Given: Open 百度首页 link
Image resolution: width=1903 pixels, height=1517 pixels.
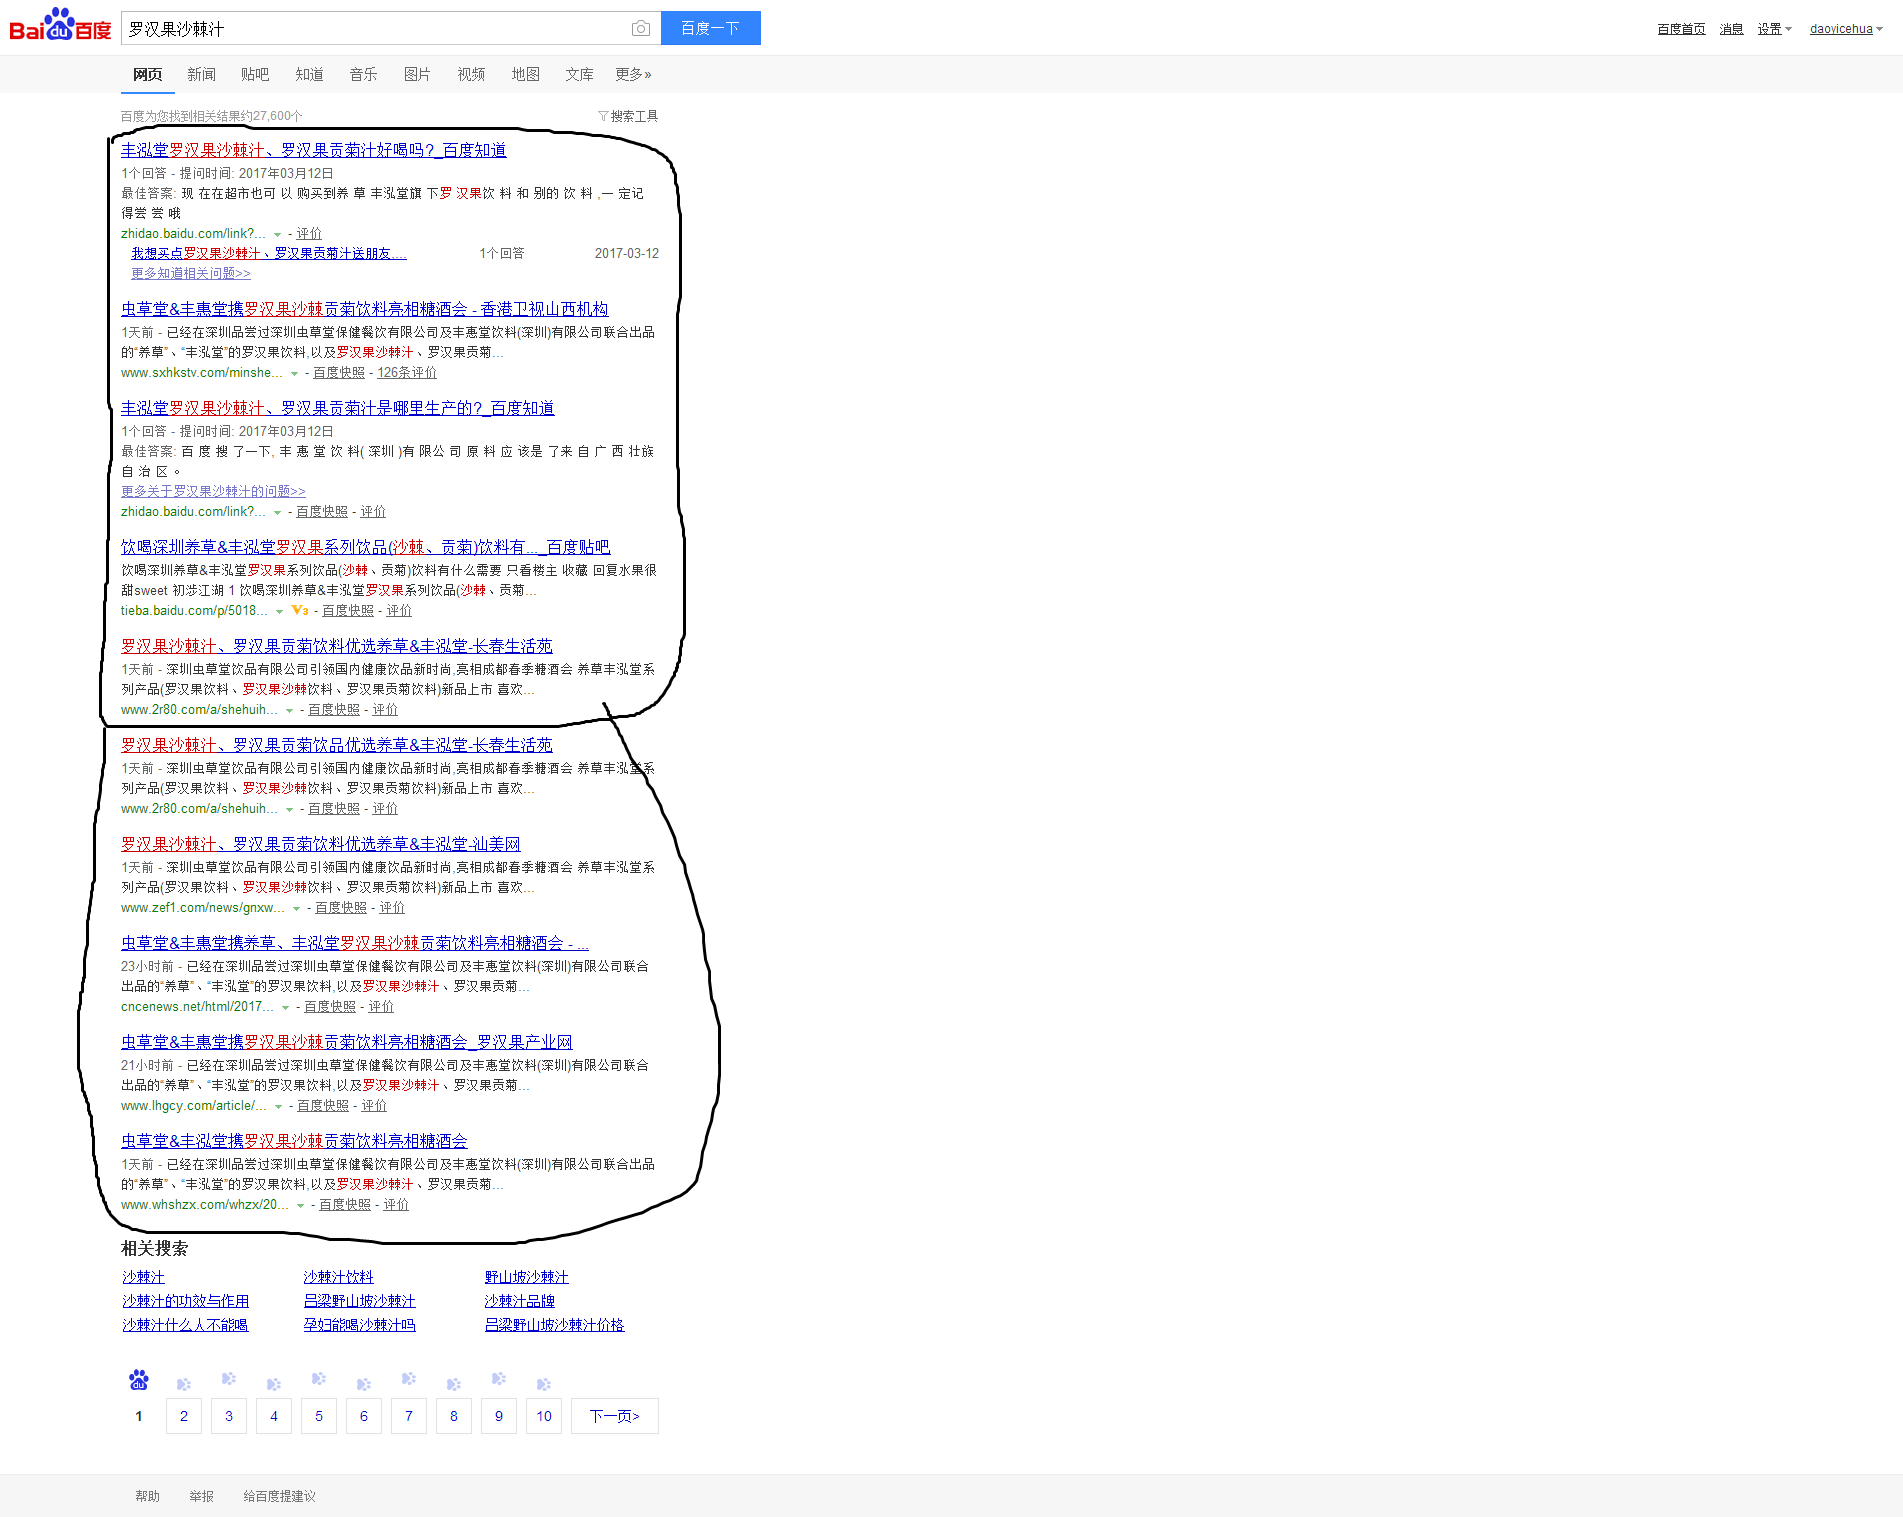Looking at the screenshot, I should click(x=1681, y=29).
